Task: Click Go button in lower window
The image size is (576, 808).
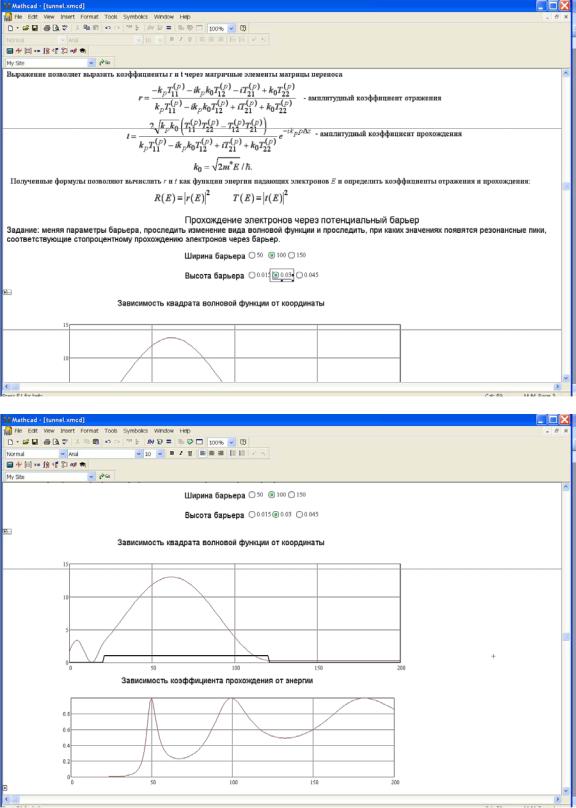Action: tap(105, 477)
